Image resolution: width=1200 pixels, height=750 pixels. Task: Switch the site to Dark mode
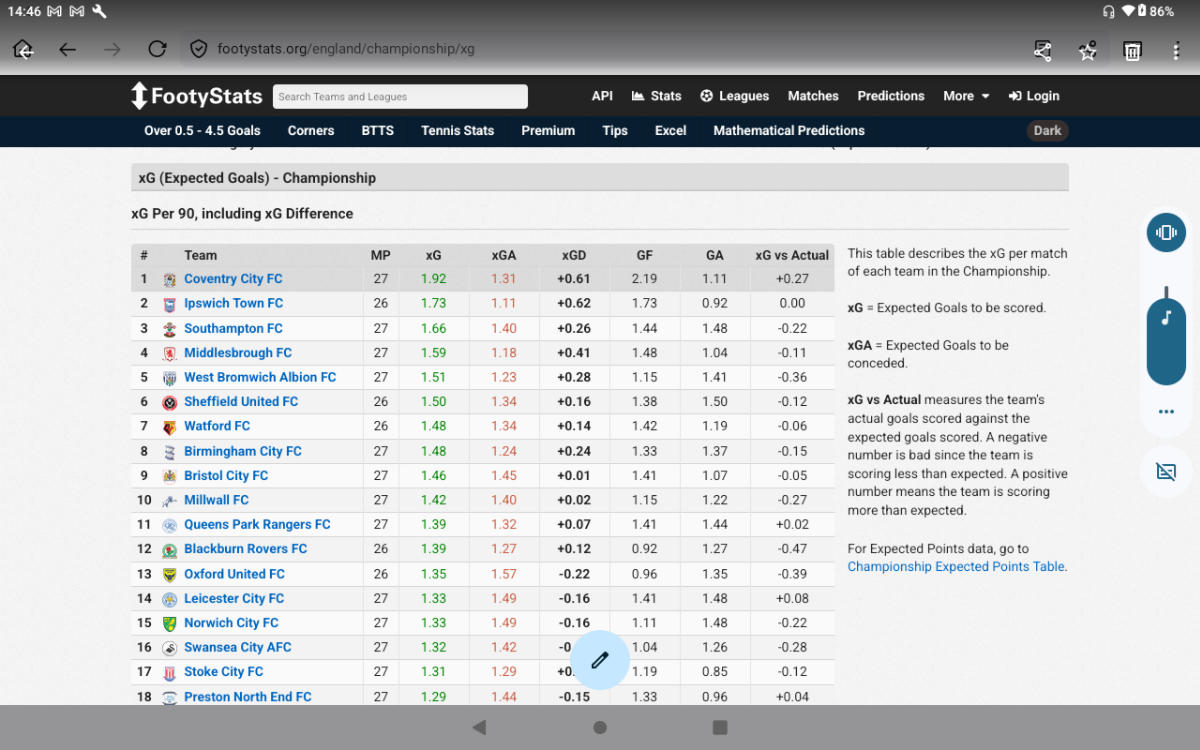tap(1047, 131)
